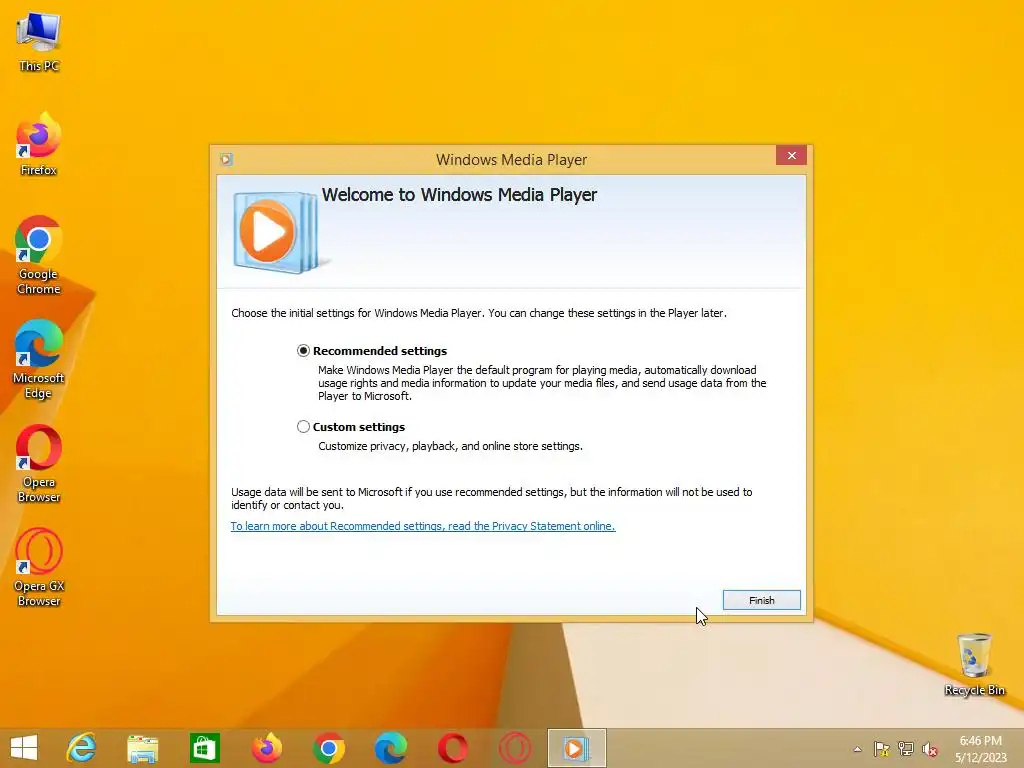The image size is (1024, 768).
Task: Open This PC desktop icon
Action: 39,40
